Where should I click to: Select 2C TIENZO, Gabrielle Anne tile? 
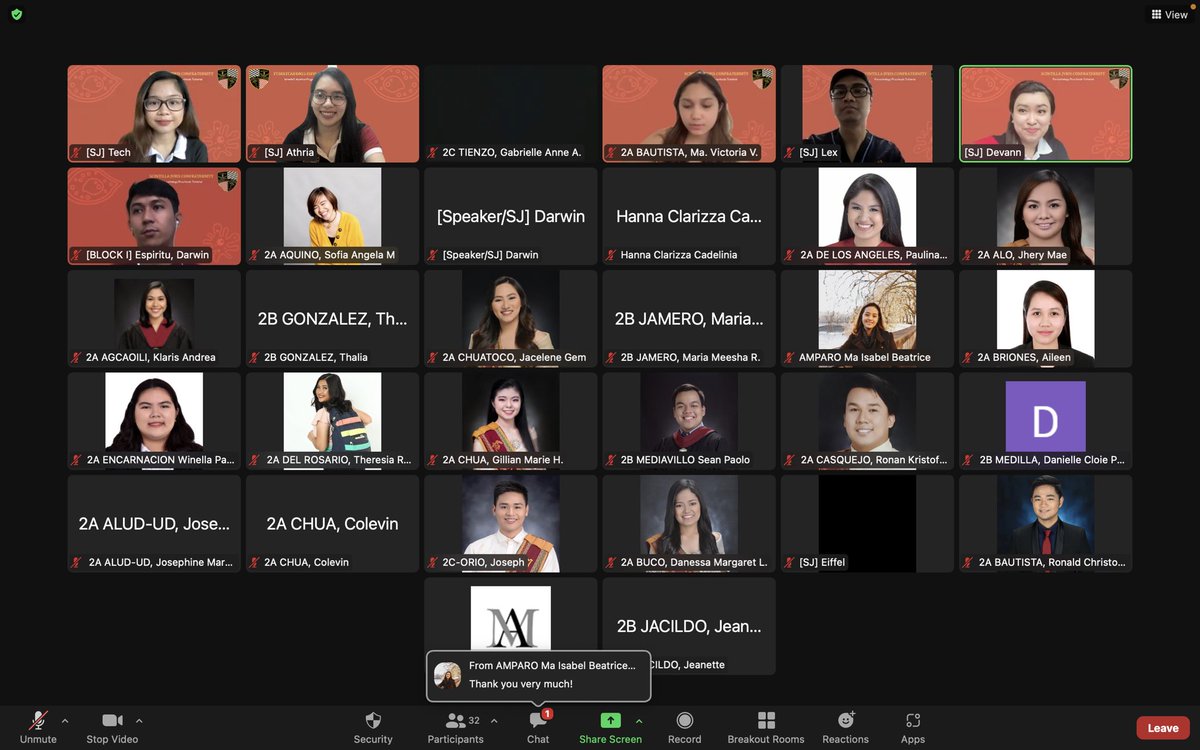coord(510,114)
